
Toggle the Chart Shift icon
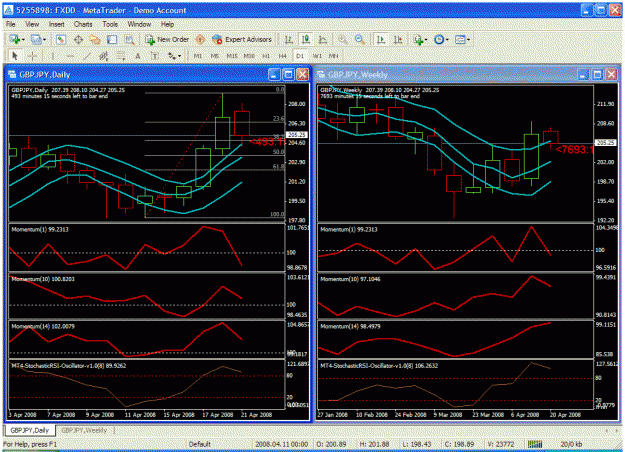pos(398,39)
